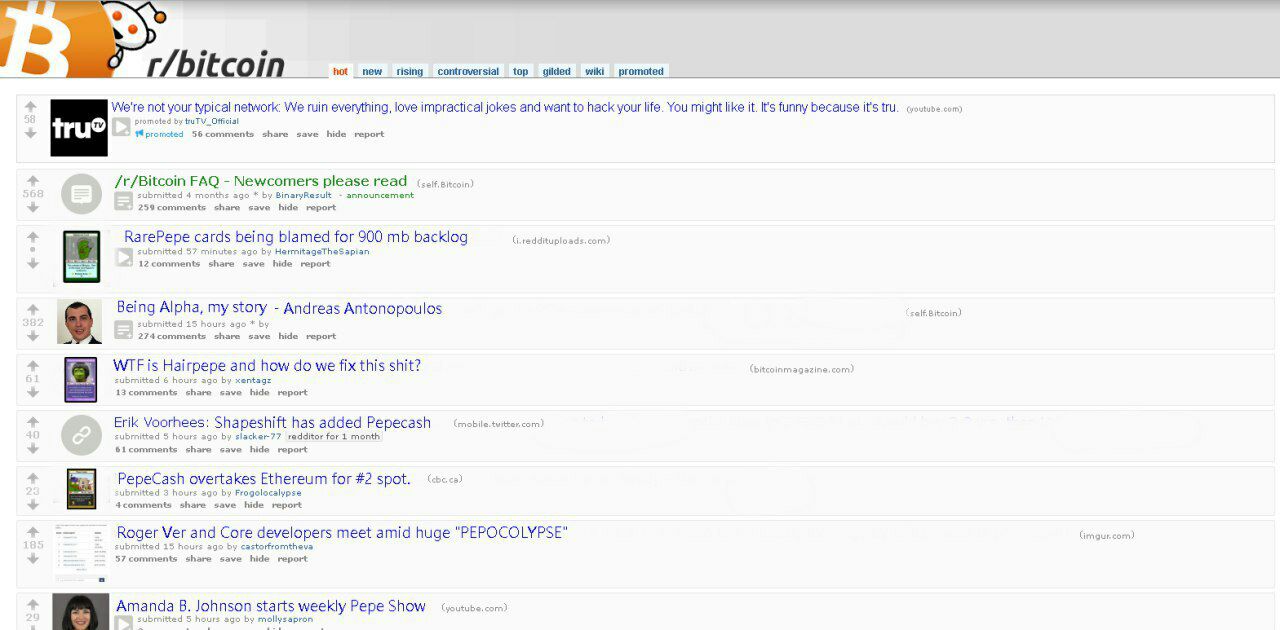Save the Erik Voorhees Shapeshift post

tap(230, 449)
